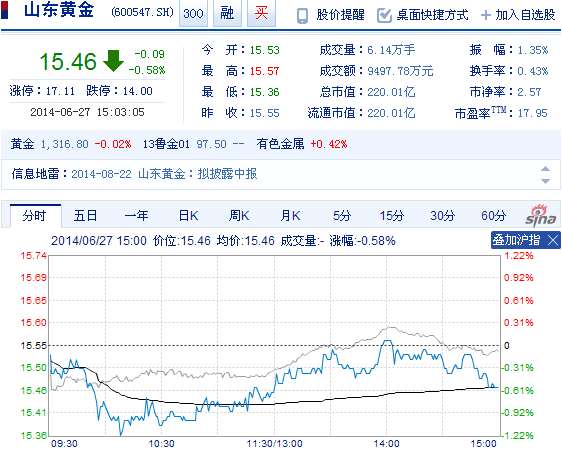Switch to the 15分 chart tab
The height and width of the screenshot is (451, 562).
(x=391, y=216)
